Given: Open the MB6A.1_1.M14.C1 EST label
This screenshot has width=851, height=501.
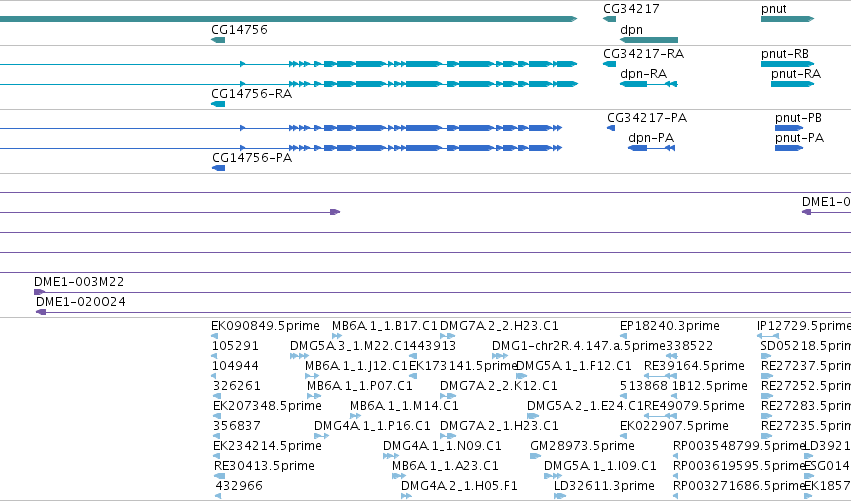Looking at the screenshot, I should [x=404, y=406].
